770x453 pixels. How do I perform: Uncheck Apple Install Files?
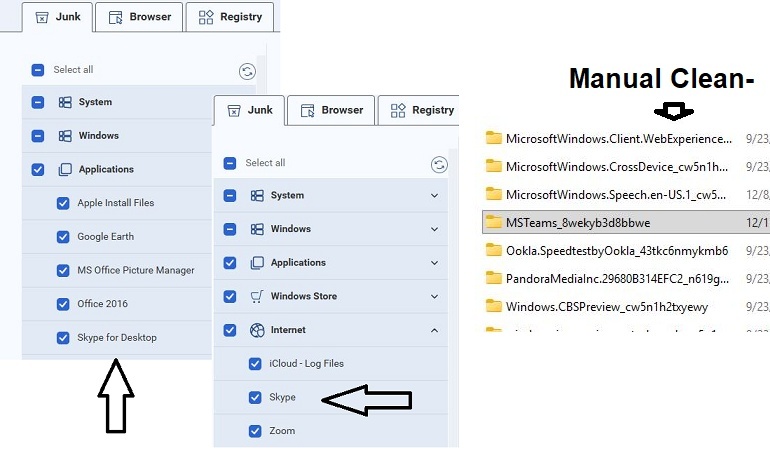tap(63, 203)
